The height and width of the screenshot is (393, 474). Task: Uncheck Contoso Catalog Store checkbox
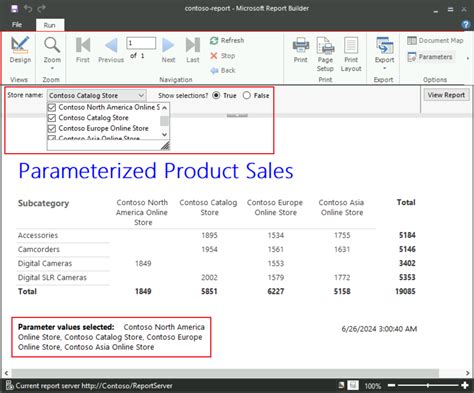(x=52, y=118)
